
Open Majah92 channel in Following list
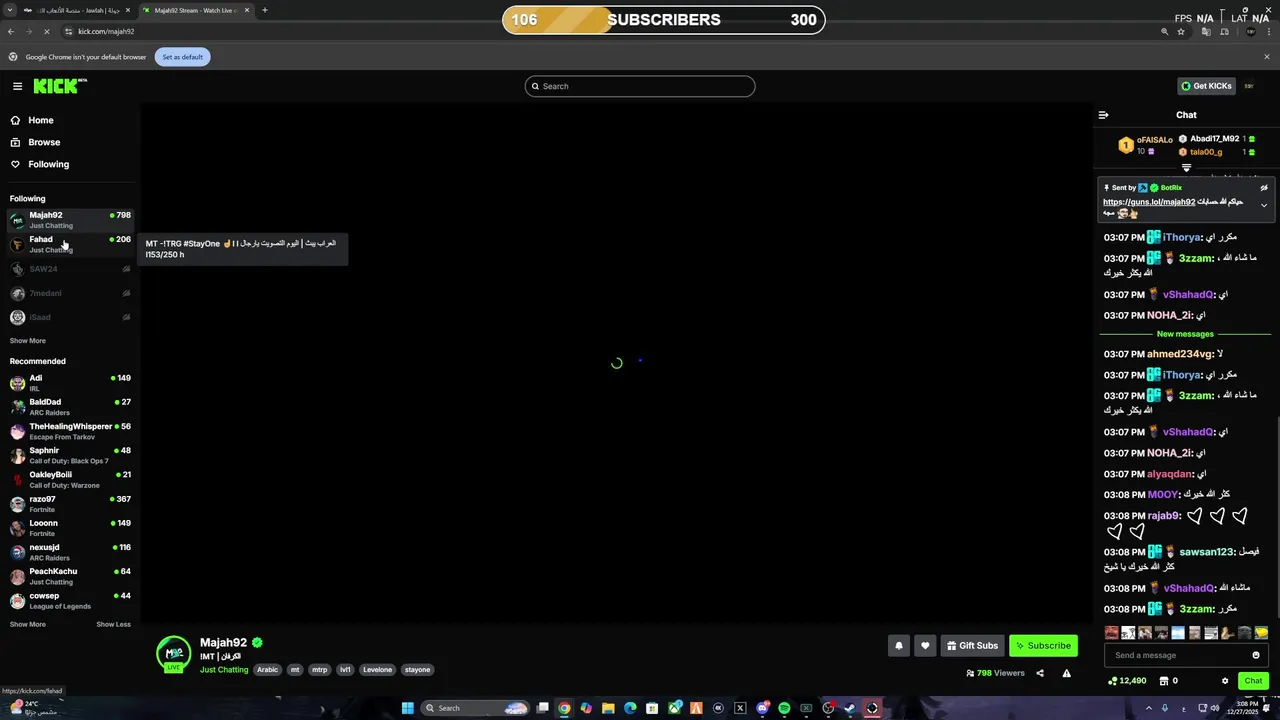click(x=70, y=219)
